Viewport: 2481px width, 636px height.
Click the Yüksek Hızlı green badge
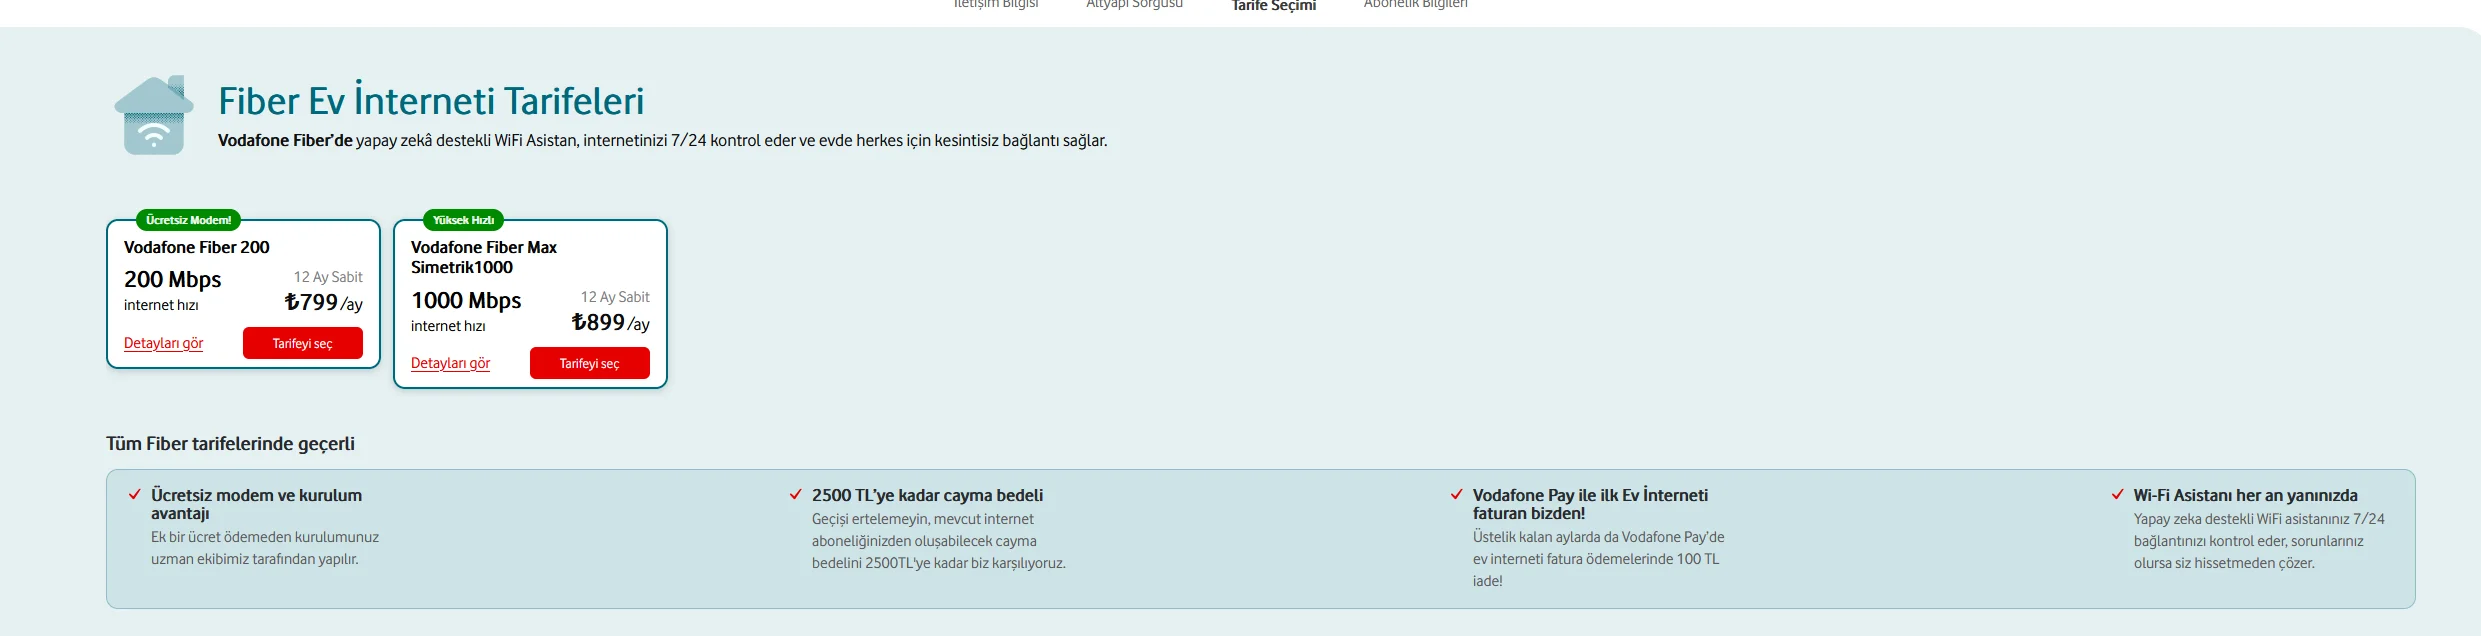(x=463, y=220)
